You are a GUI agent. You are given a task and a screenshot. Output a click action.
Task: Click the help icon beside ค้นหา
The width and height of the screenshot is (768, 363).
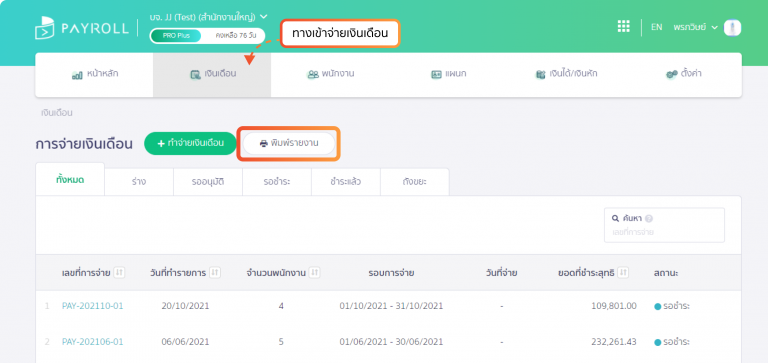coord(649,219)
